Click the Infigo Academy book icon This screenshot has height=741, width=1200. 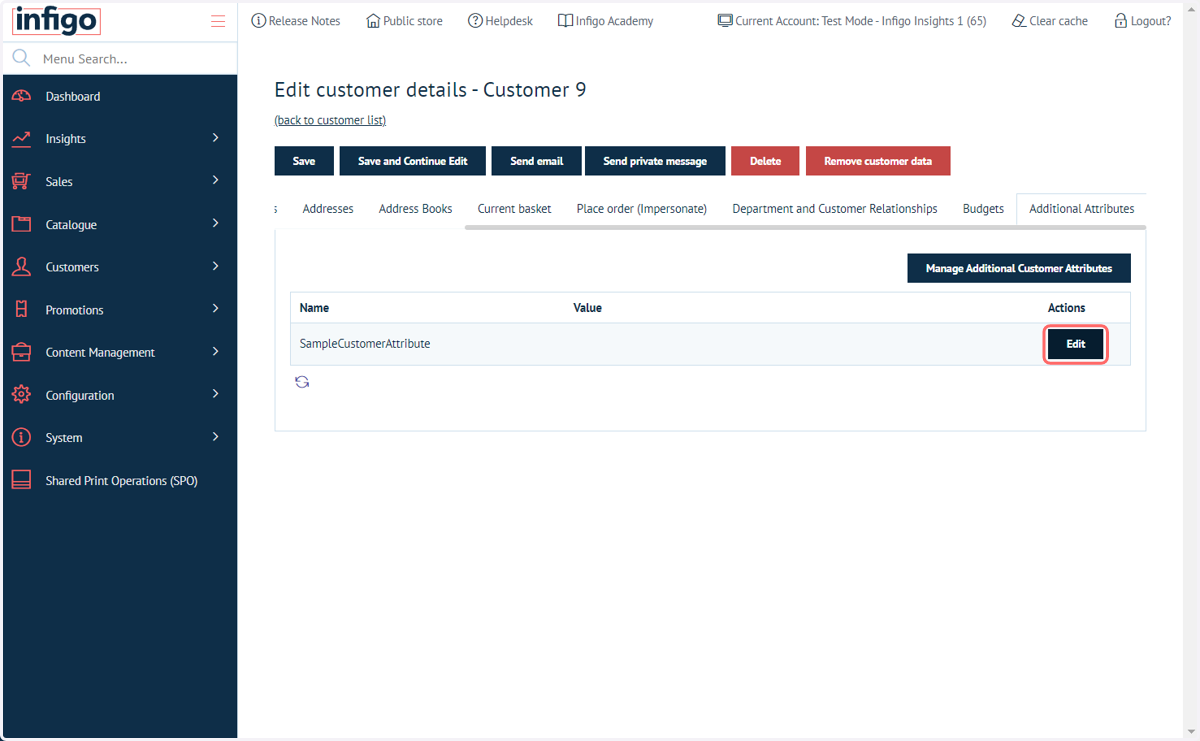coord(565,21)
